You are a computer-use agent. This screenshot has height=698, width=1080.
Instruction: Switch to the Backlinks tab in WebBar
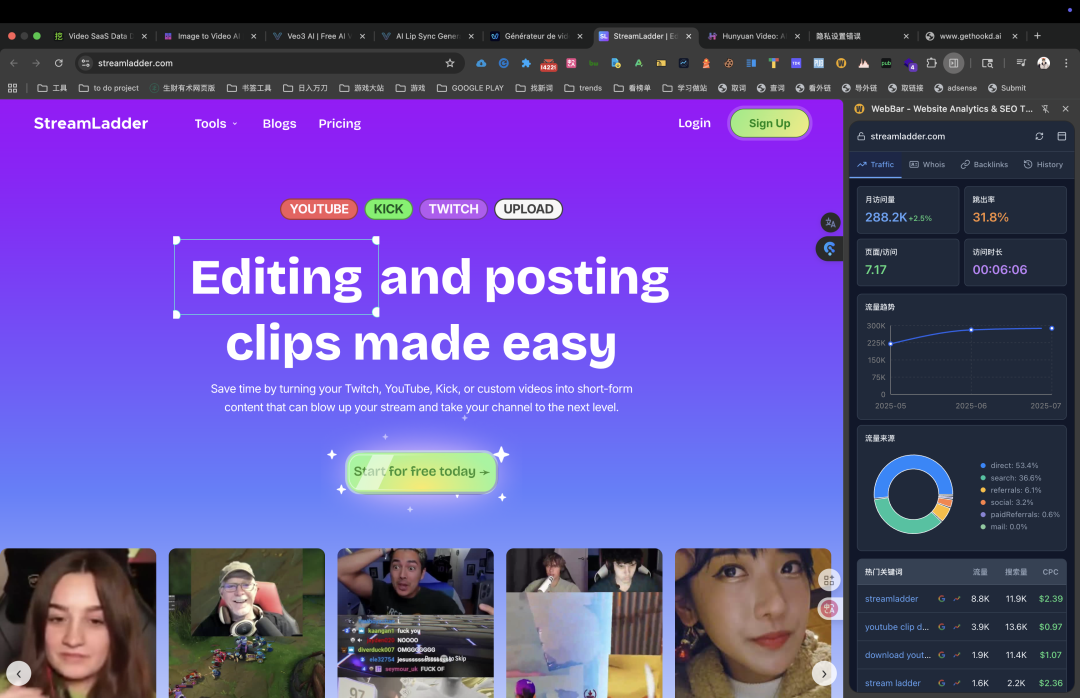pyautogui.click(x=984, y=165)
